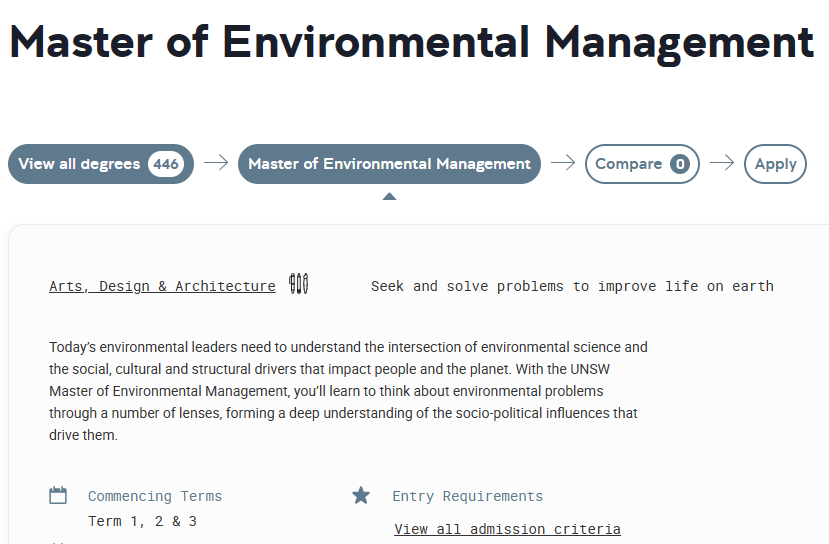This screenshot has width=829, height=544.
Task: Click the calendar icon next to Commencing Terms
Action: pos(58,495)
